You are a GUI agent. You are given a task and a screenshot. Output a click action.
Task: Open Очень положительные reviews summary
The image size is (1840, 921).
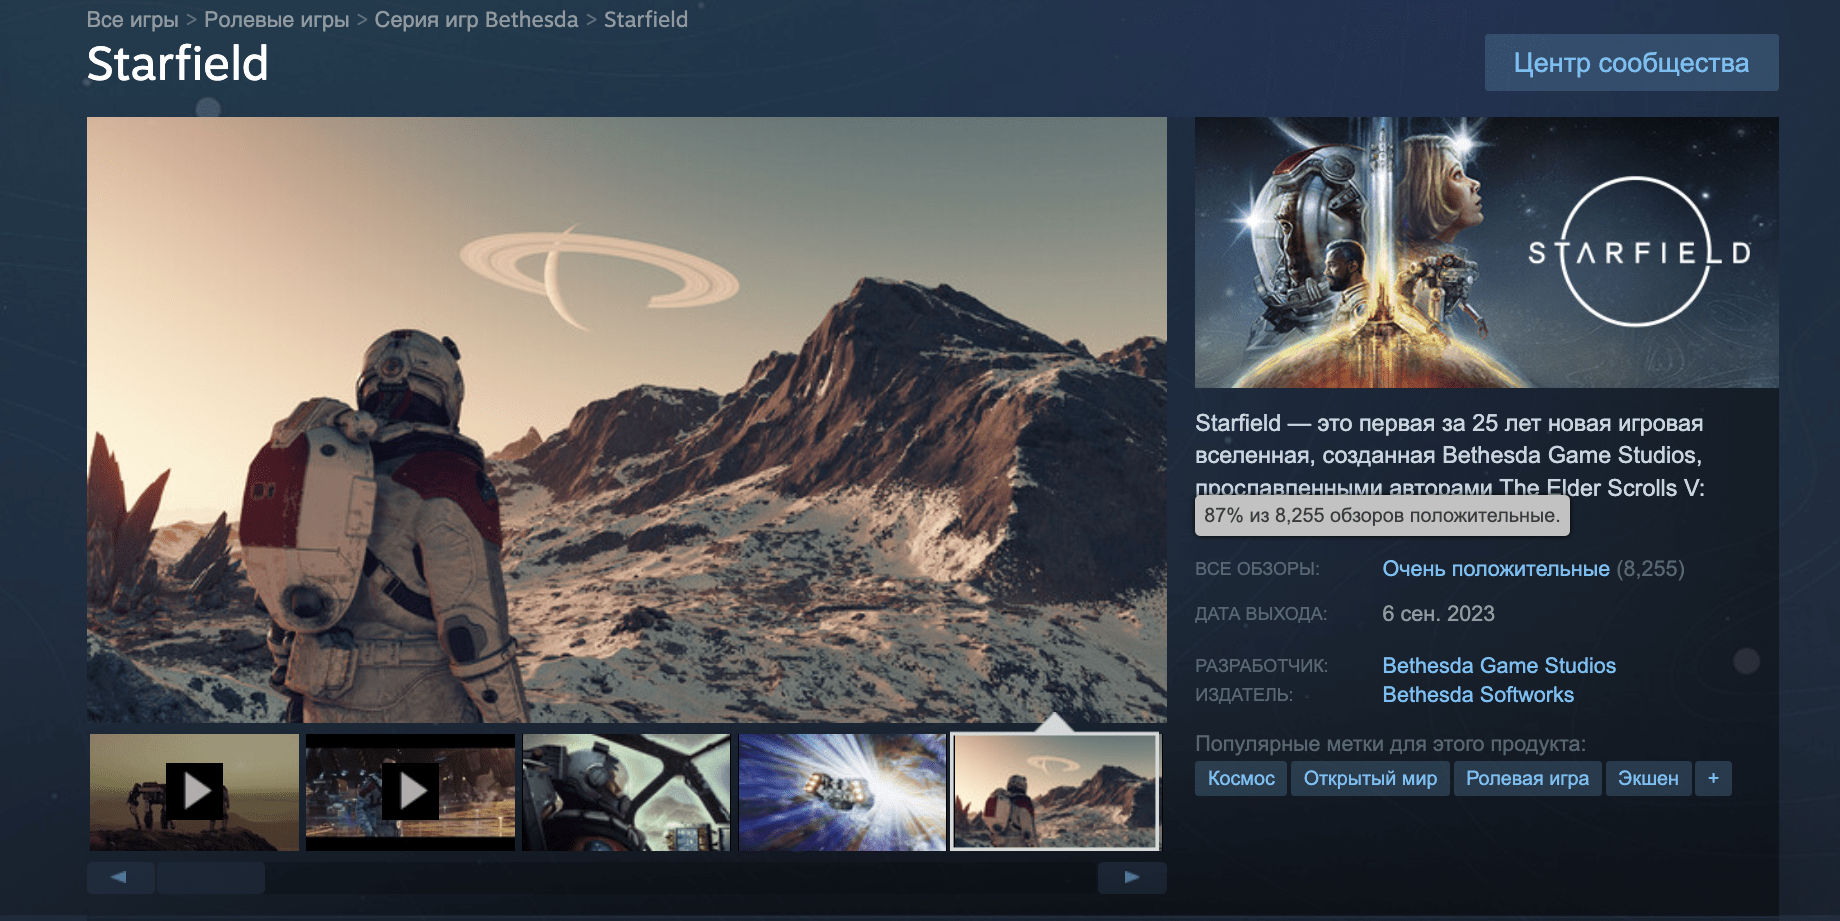(x=1496, y=569)
